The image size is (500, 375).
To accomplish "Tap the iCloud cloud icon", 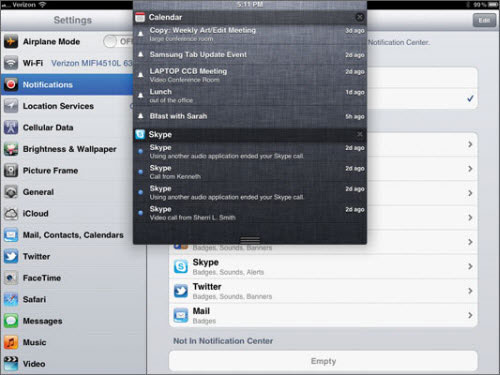I will [11, 213].
